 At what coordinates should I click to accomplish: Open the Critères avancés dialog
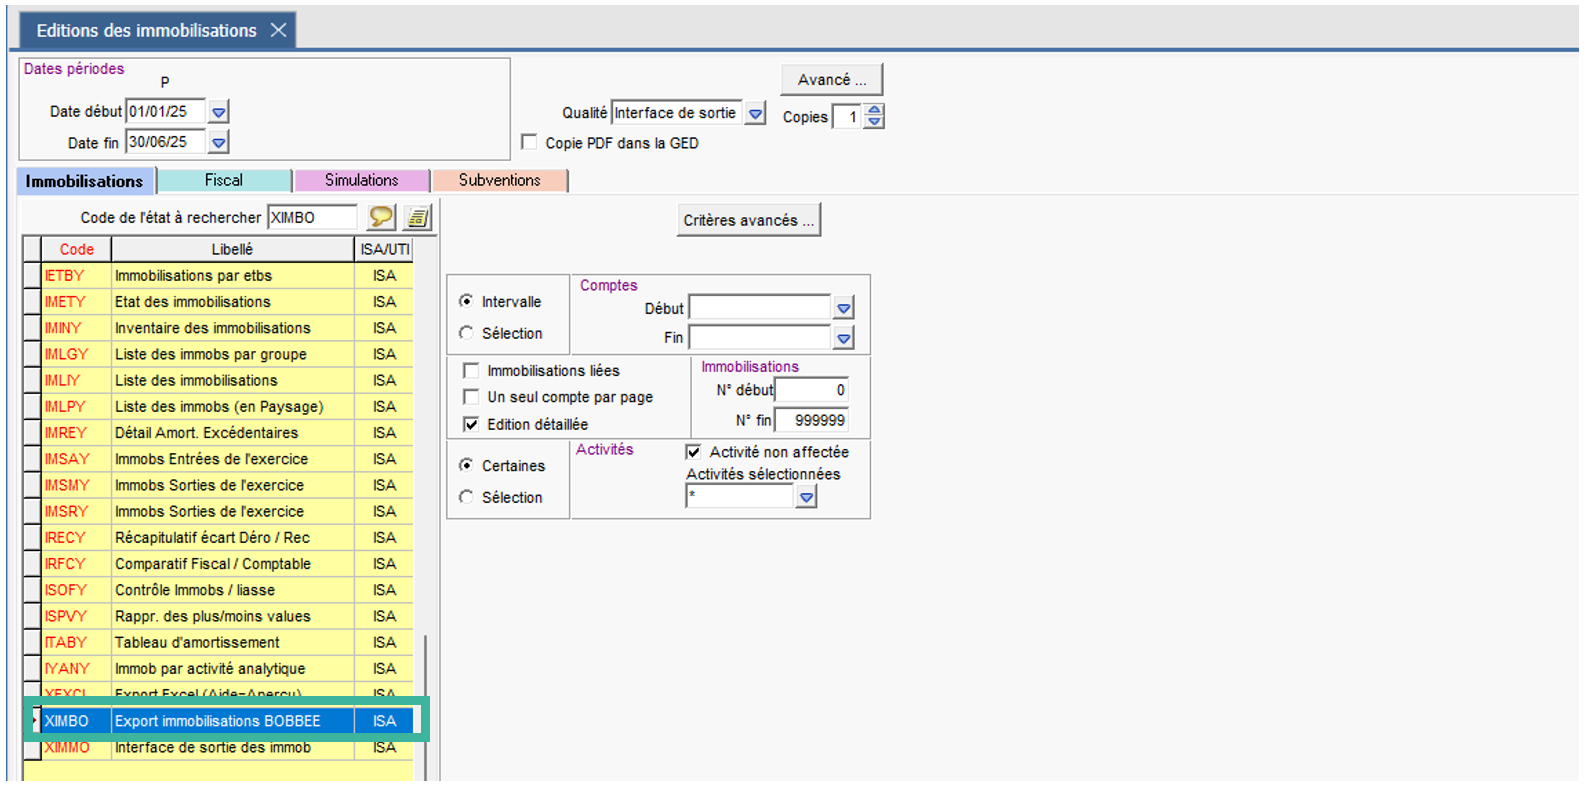coord(748,220)
